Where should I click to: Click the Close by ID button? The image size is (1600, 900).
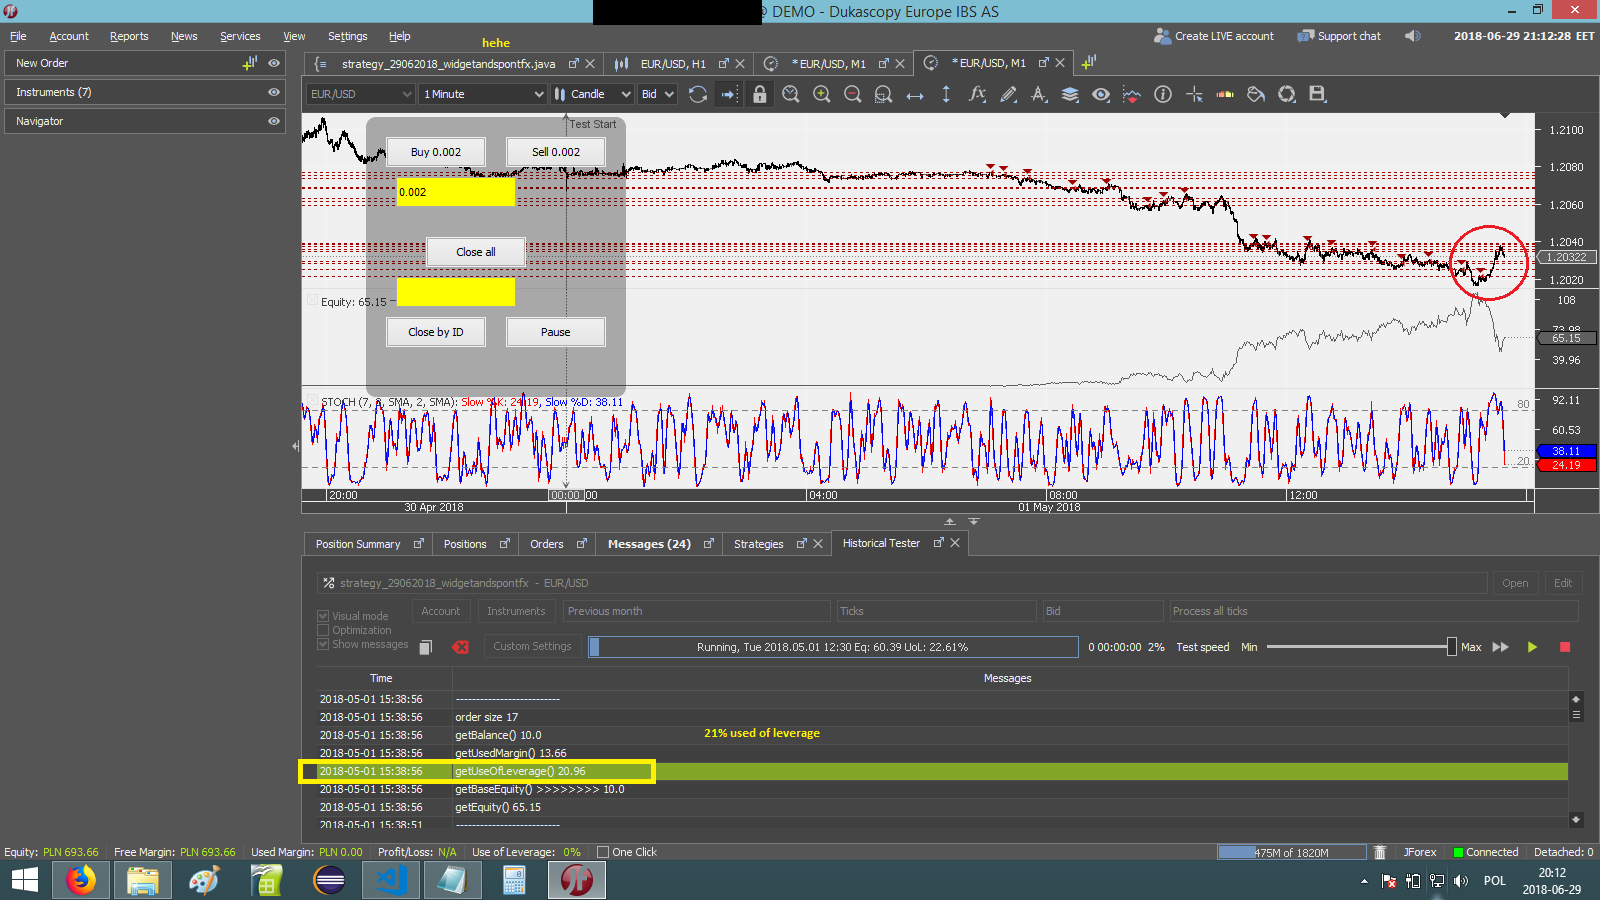click(x=436, y=332)
